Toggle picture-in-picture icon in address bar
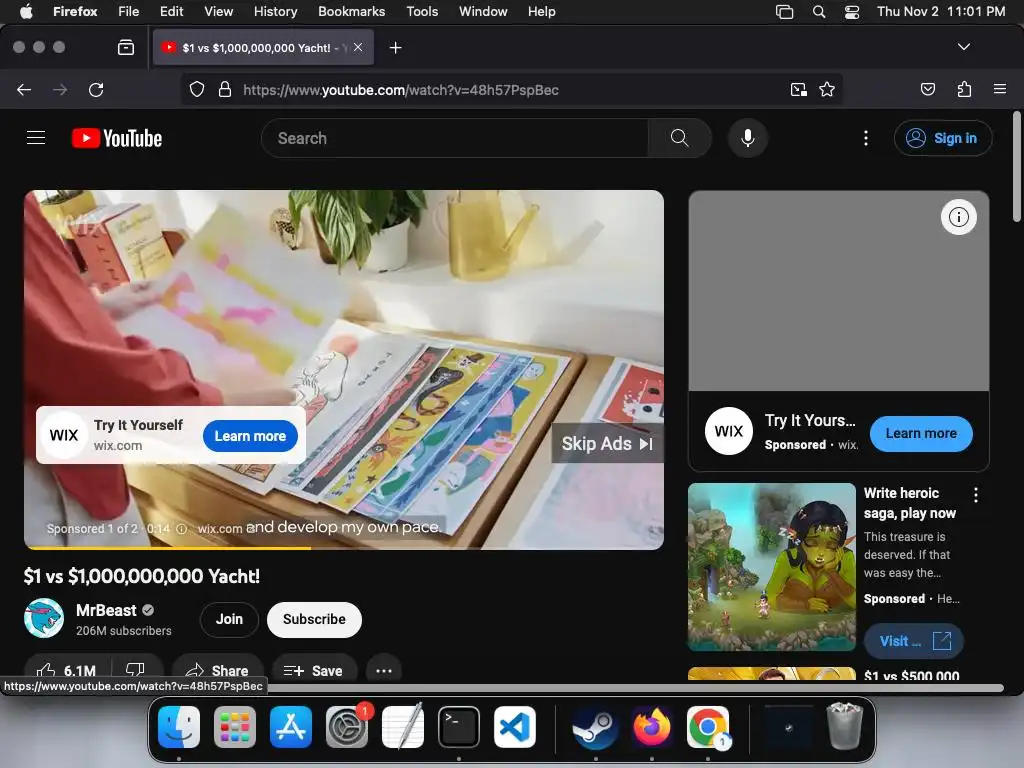The image size is (1024, 768). click(798, 89)
